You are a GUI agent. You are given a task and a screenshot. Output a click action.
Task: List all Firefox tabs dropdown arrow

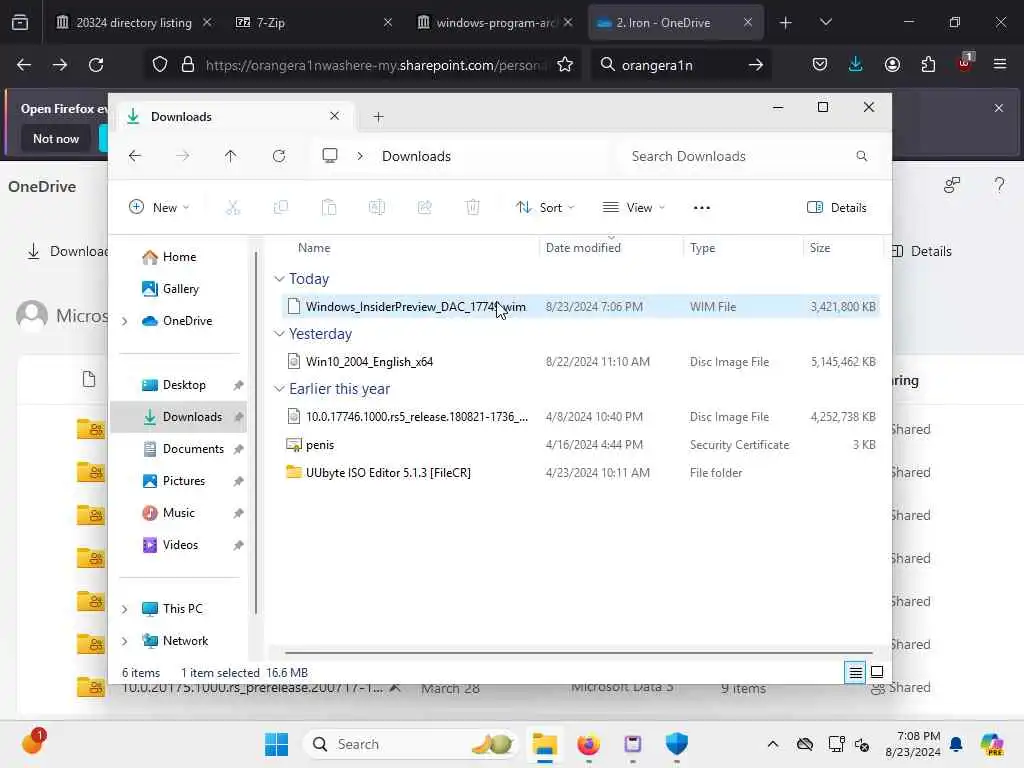(x=825, y=22)
